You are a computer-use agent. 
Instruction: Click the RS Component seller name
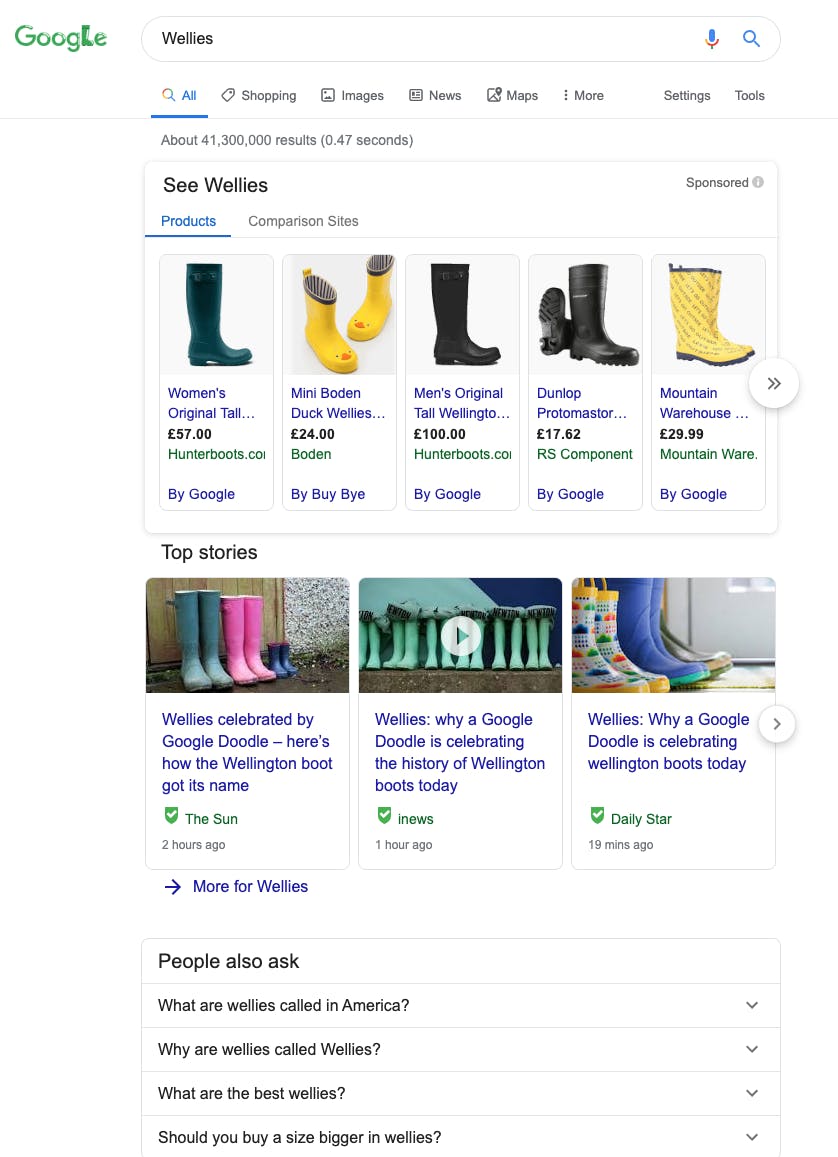585,454
